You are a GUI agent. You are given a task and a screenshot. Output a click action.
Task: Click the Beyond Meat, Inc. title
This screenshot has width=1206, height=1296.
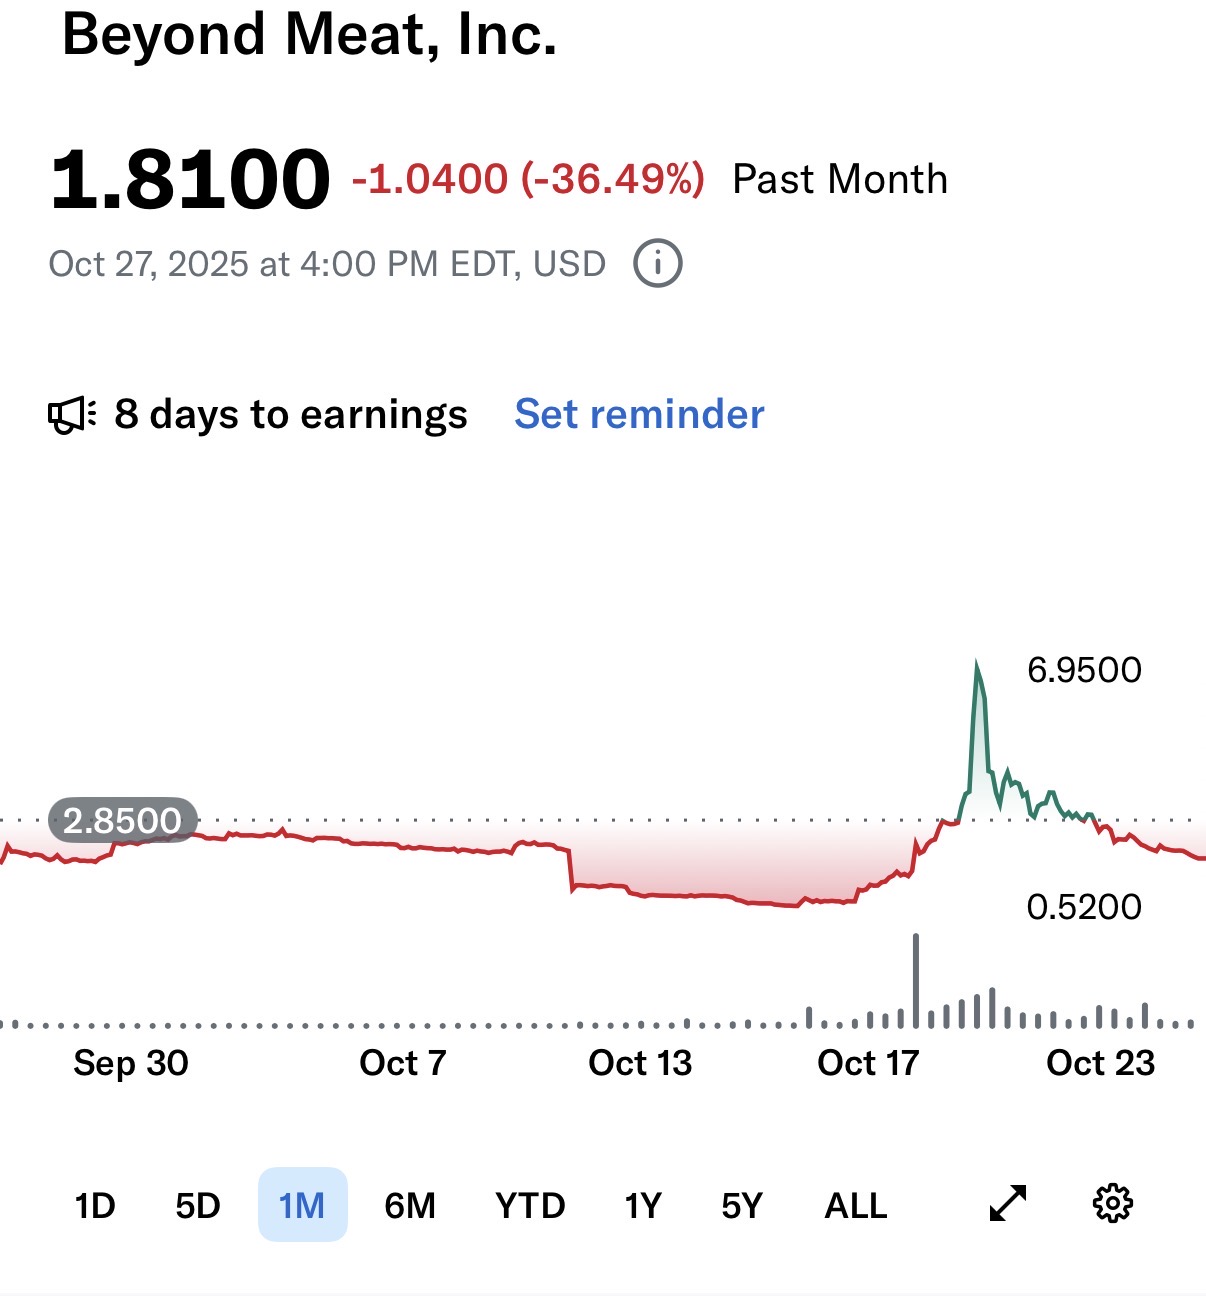pyautogui.click(x=309, y=34)
